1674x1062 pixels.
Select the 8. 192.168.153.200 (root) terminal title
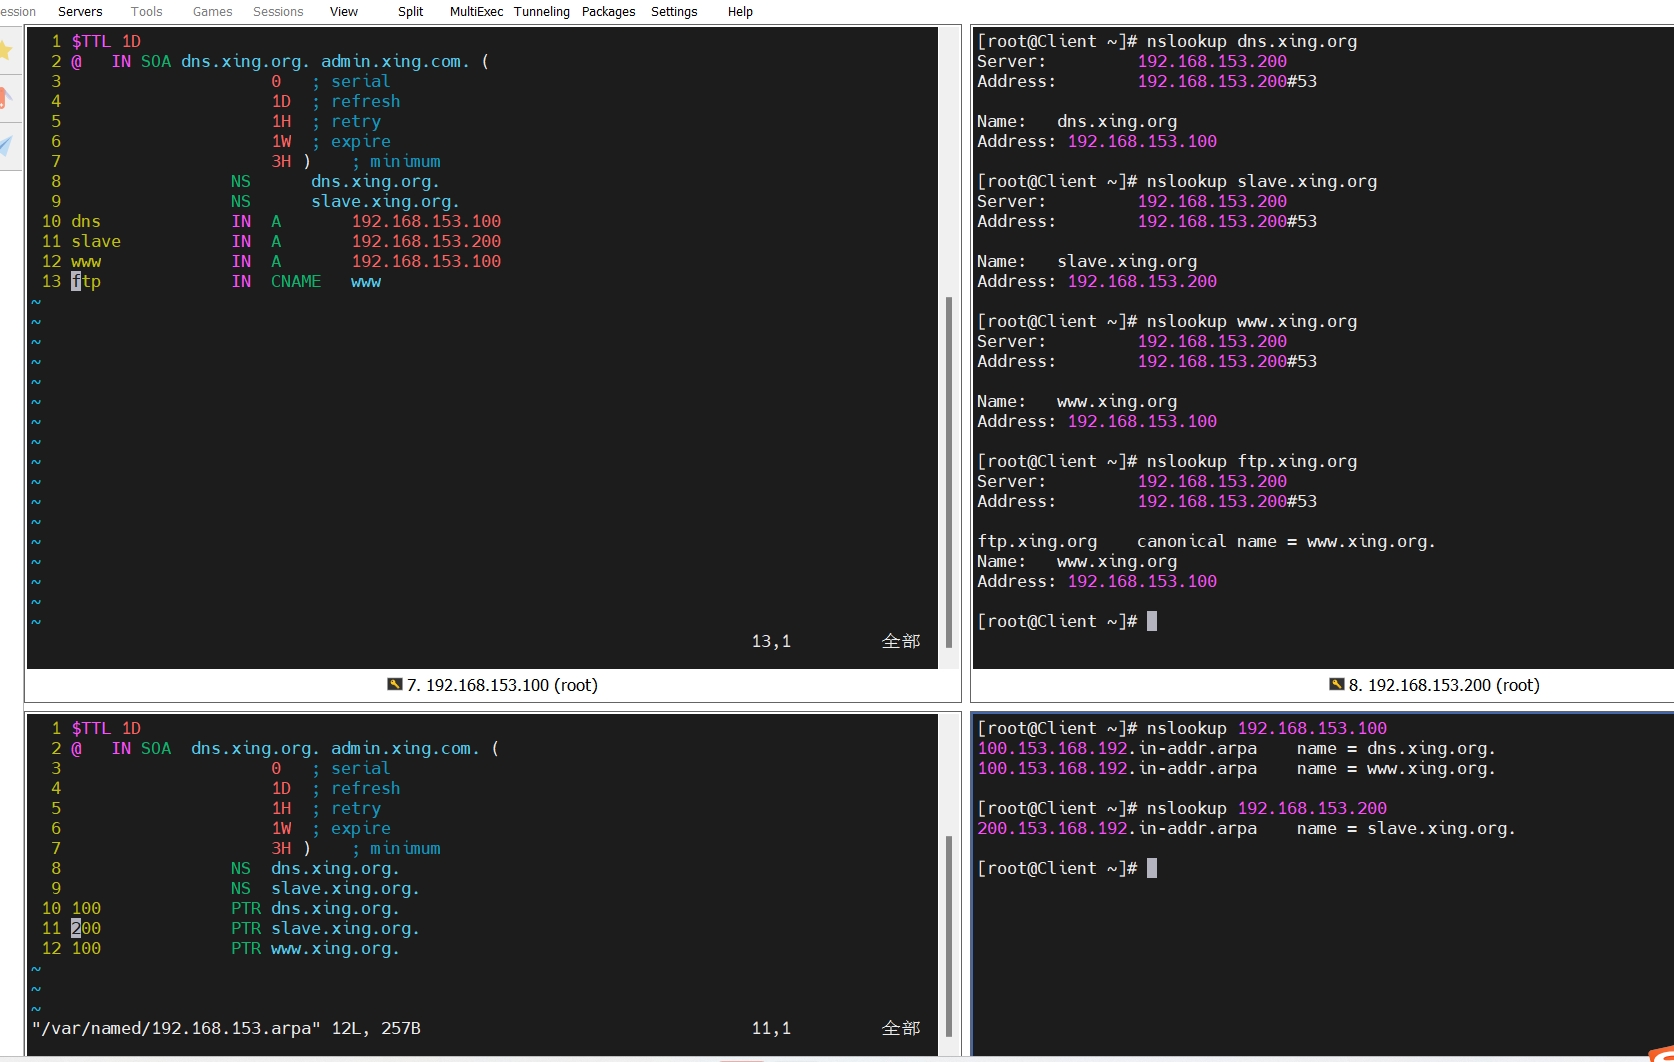1444,685
